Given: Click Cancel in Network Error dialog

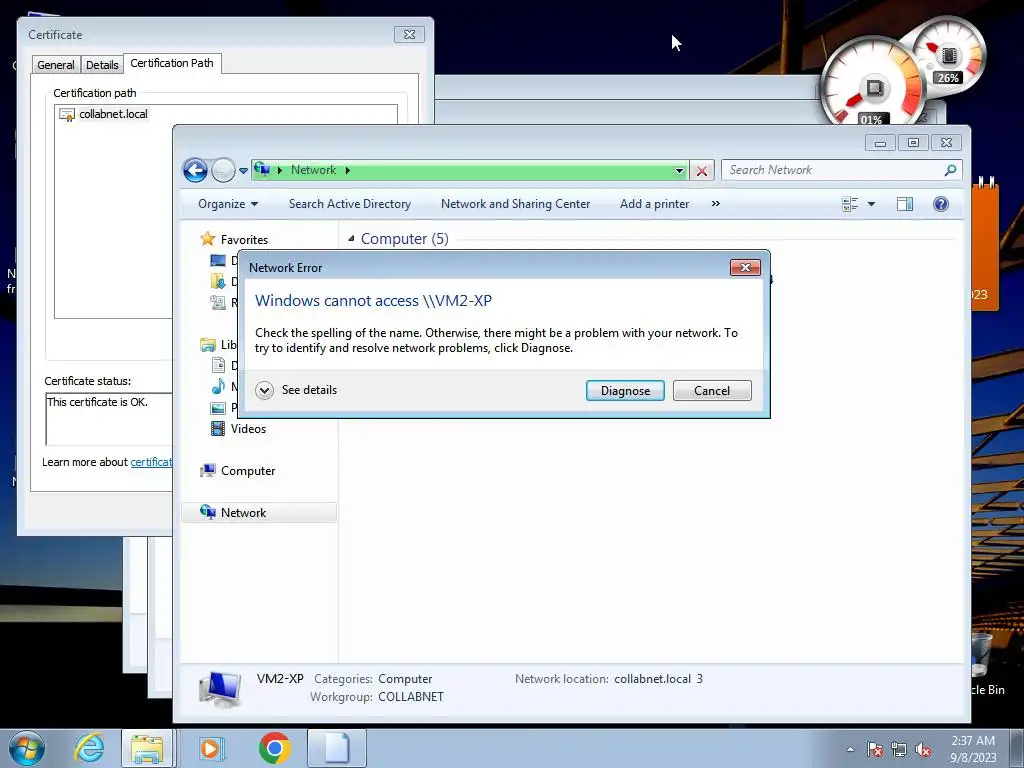Looking at the screenshot, I should pyautogui.click(x=712, y=391).
